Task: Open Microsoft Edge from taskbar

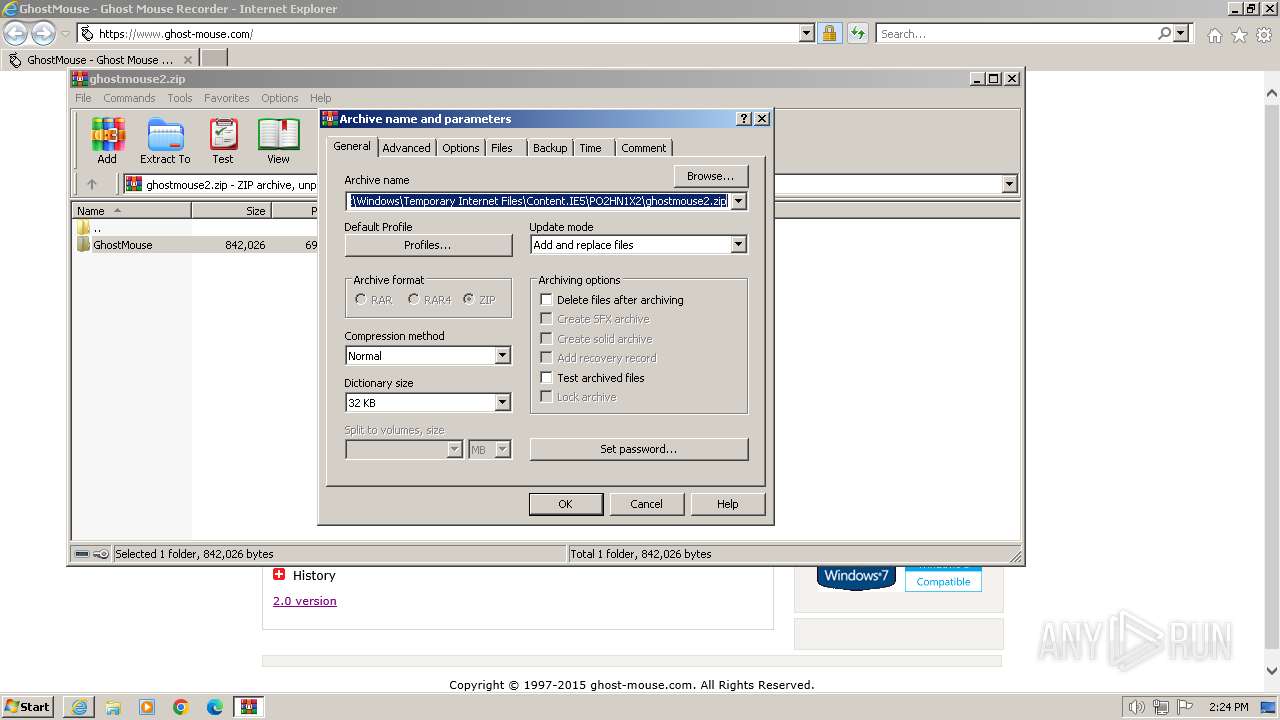Action: click(215, 707)
